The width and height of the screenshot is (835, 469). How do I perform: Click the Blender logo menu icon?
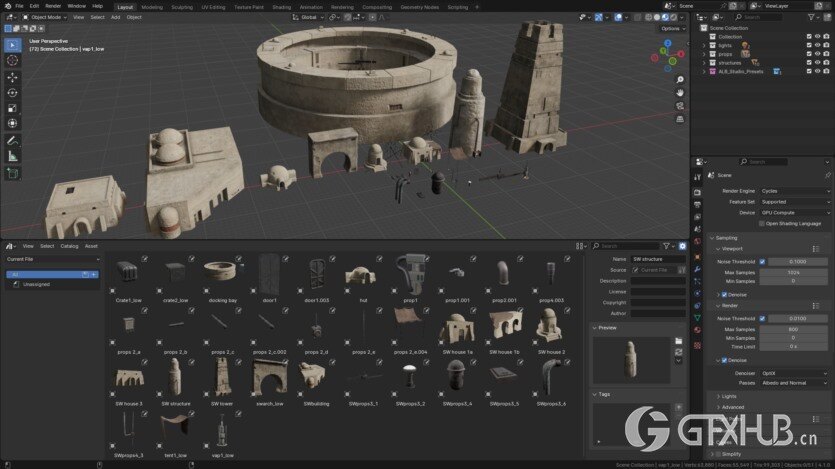[7, 6]
